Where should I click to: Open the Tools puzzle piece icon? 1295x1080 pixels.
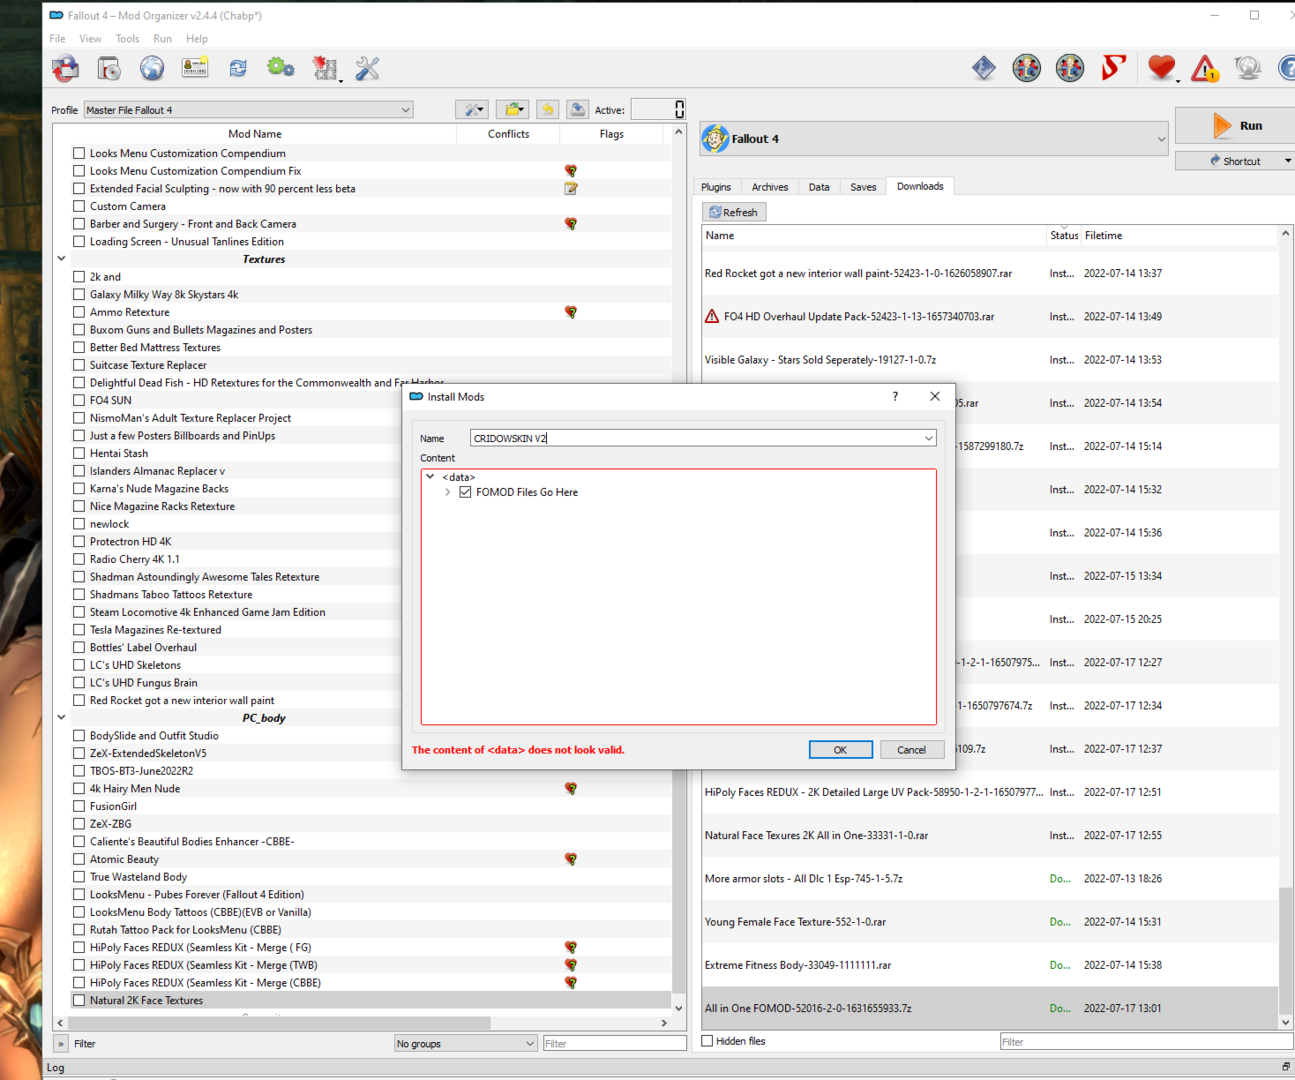tap(325, 68)
